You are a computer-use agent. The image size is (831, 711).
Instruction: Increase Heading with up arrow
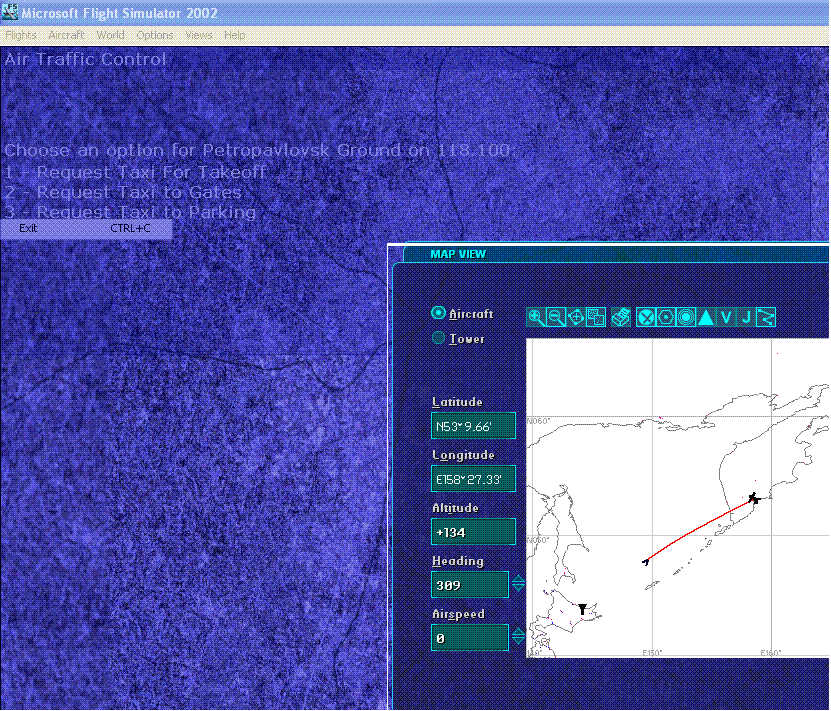click(x=518, y=579)
